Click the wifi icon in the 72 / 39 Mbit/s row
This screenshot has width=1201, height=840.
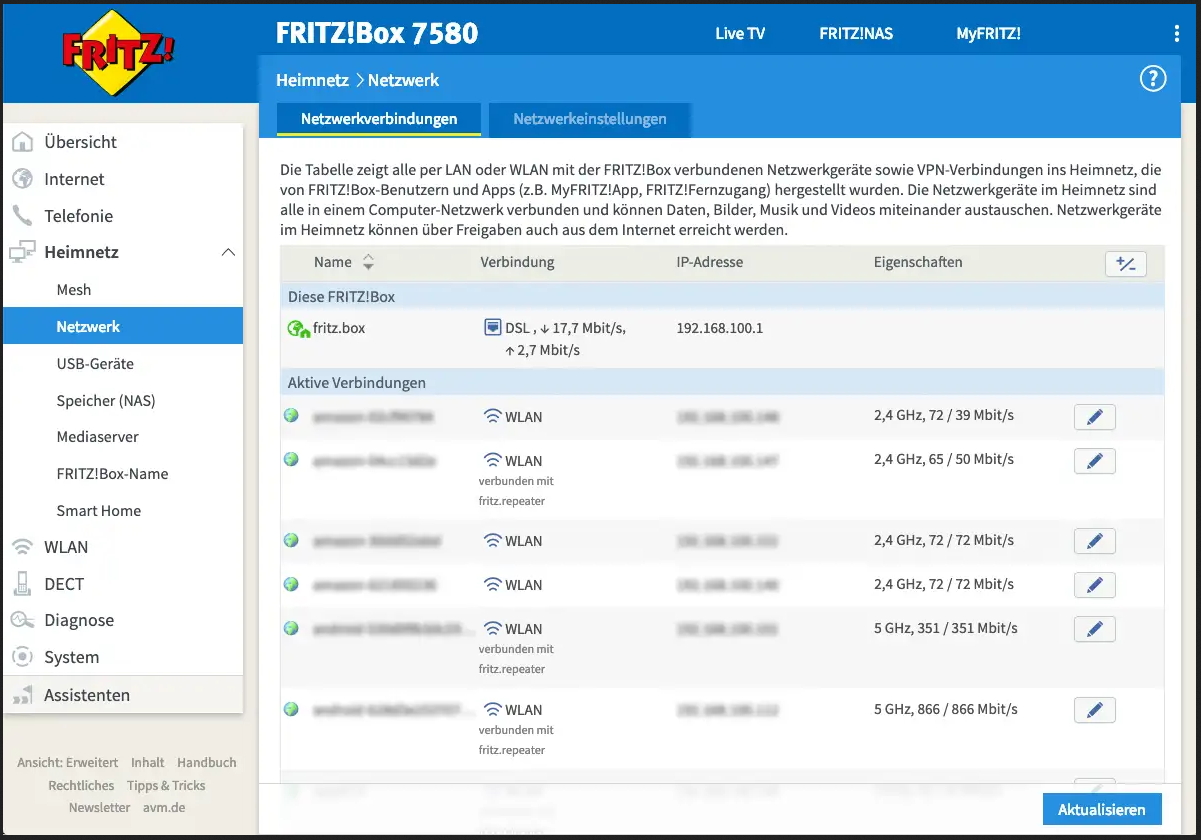[492, 416]
